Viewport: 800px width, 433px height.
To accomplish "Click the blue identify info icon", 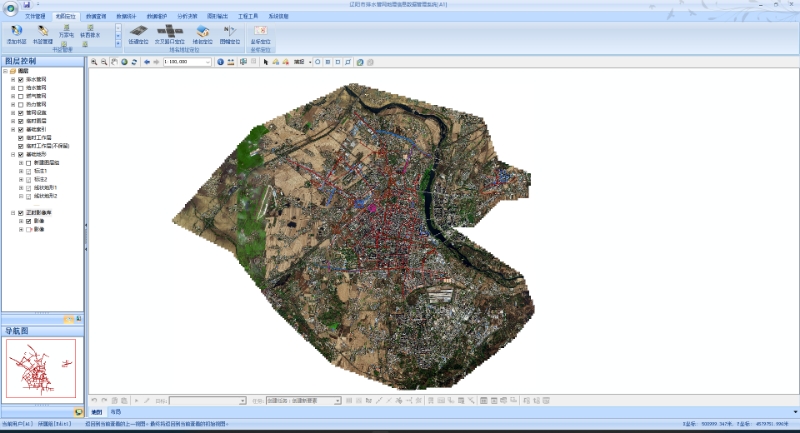I will [220, 62].
